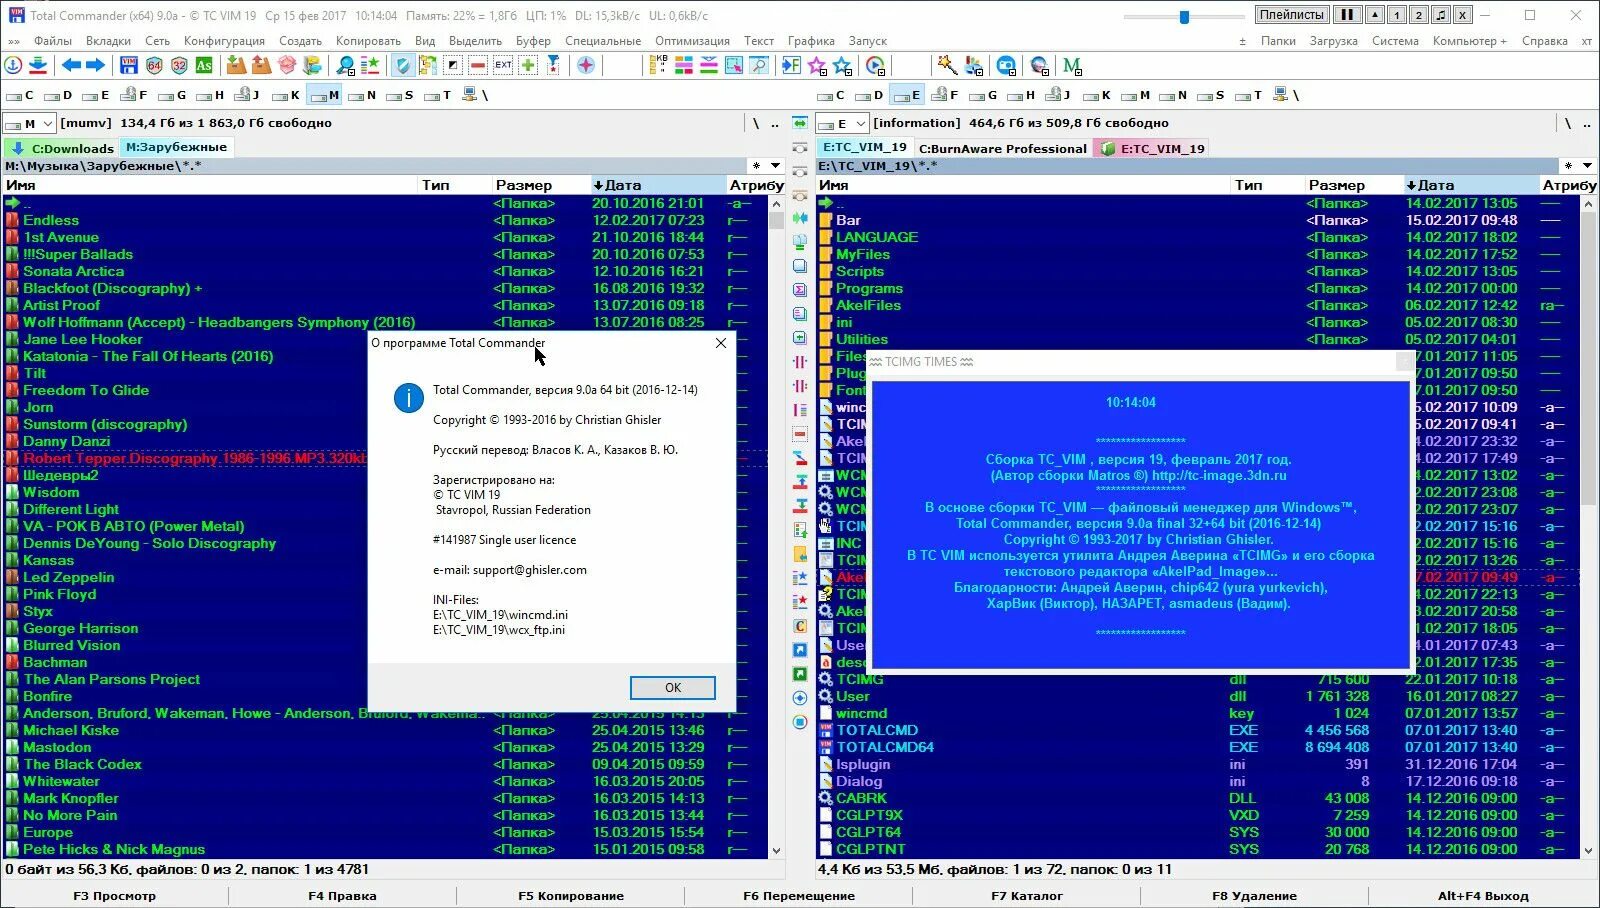Click the blue forward arrow toolbar icon
The image size is (1600, 908).
[95, 65]
